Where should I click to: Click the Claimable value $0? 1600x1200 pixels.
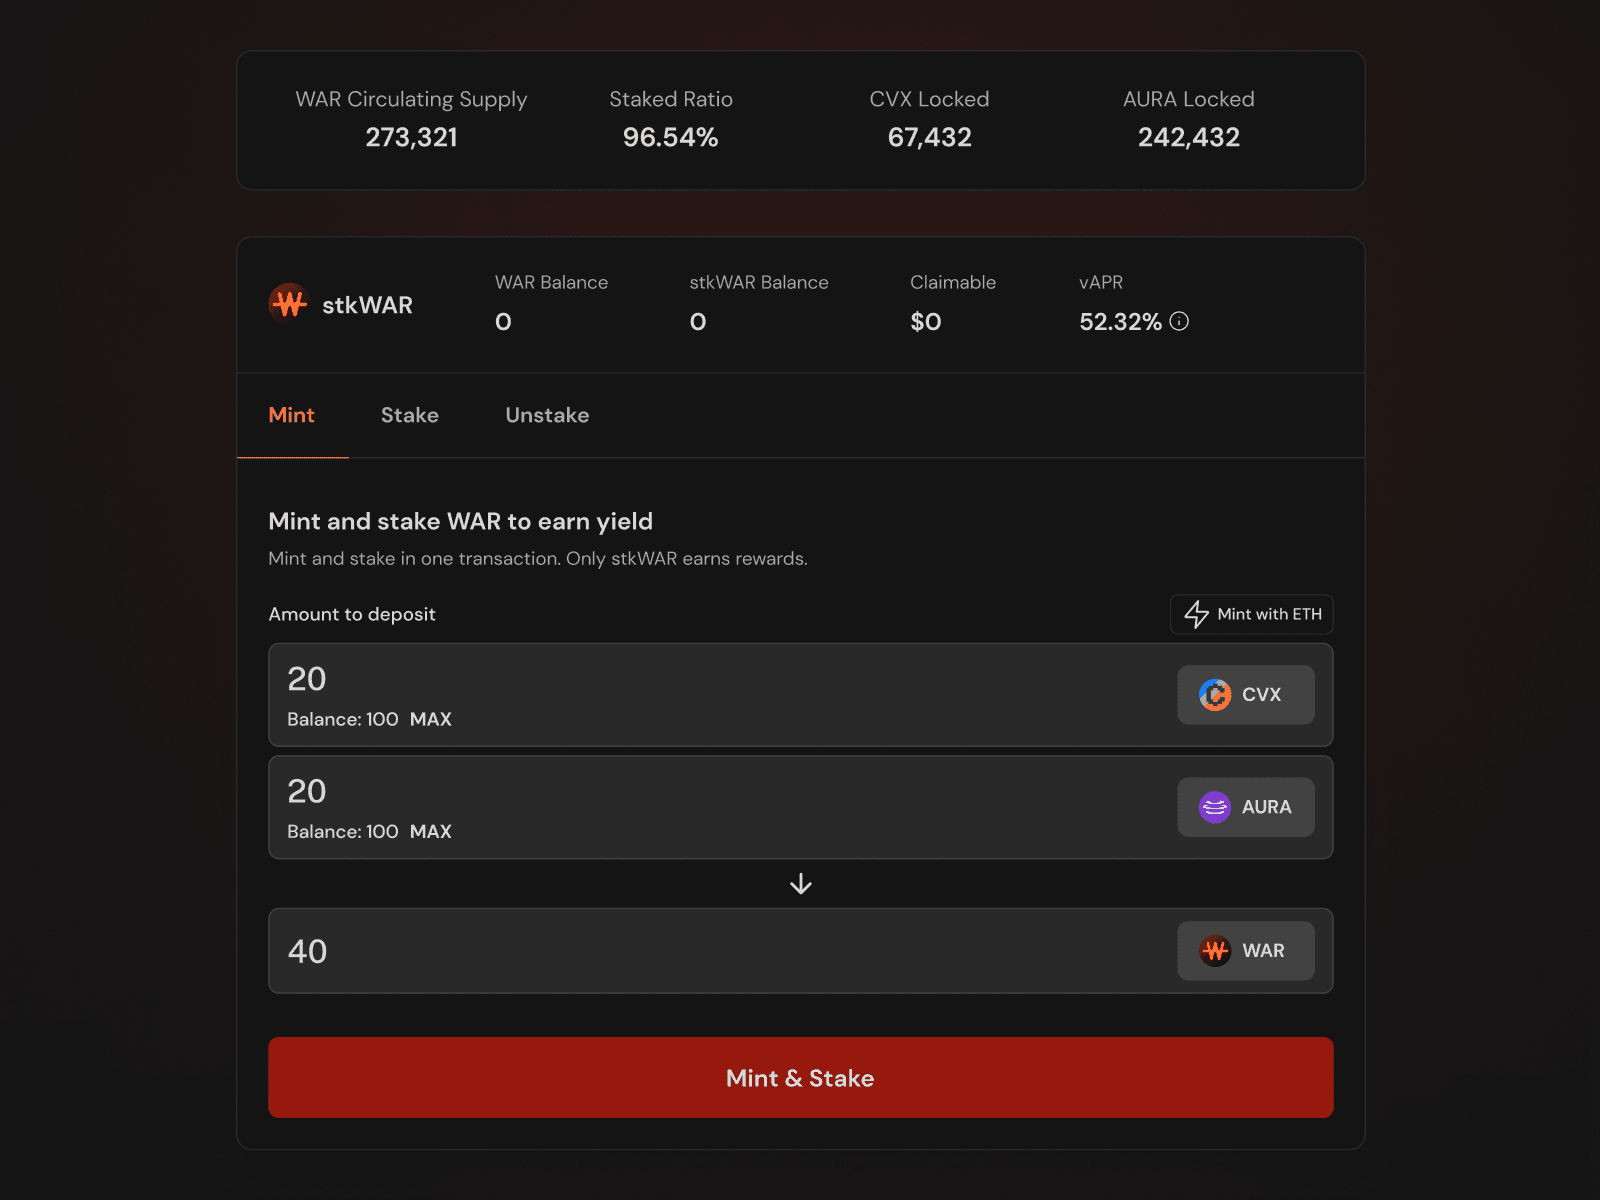coord(926,321)
